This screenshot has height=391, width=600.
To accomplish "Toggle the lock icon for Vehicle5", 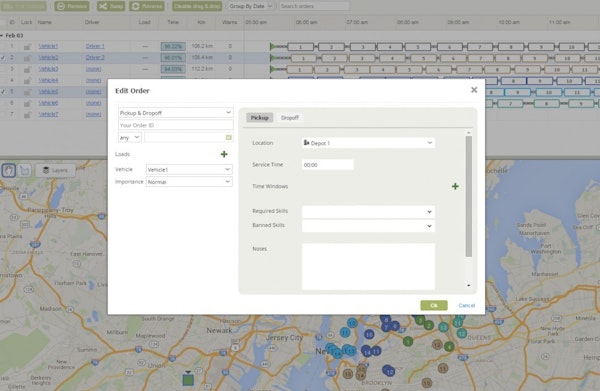I will coord(27,92).
